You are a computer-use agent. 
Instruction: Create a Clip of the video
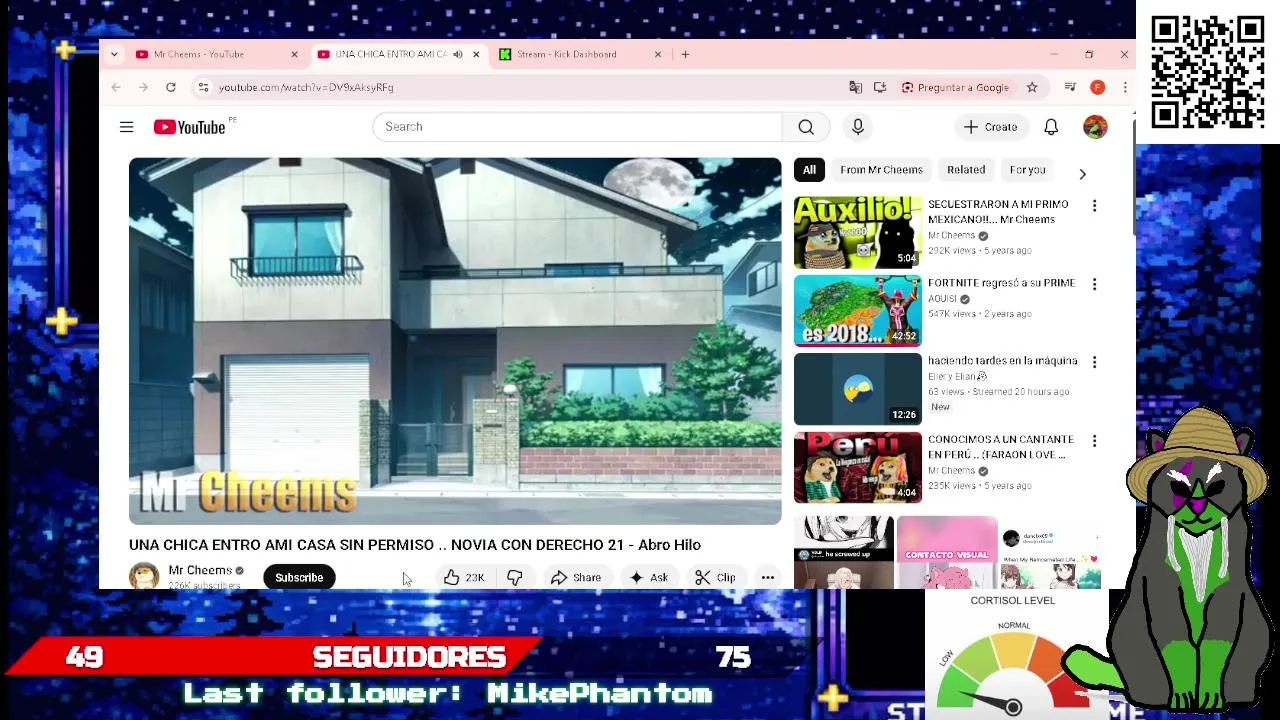(x=715, y=577)
